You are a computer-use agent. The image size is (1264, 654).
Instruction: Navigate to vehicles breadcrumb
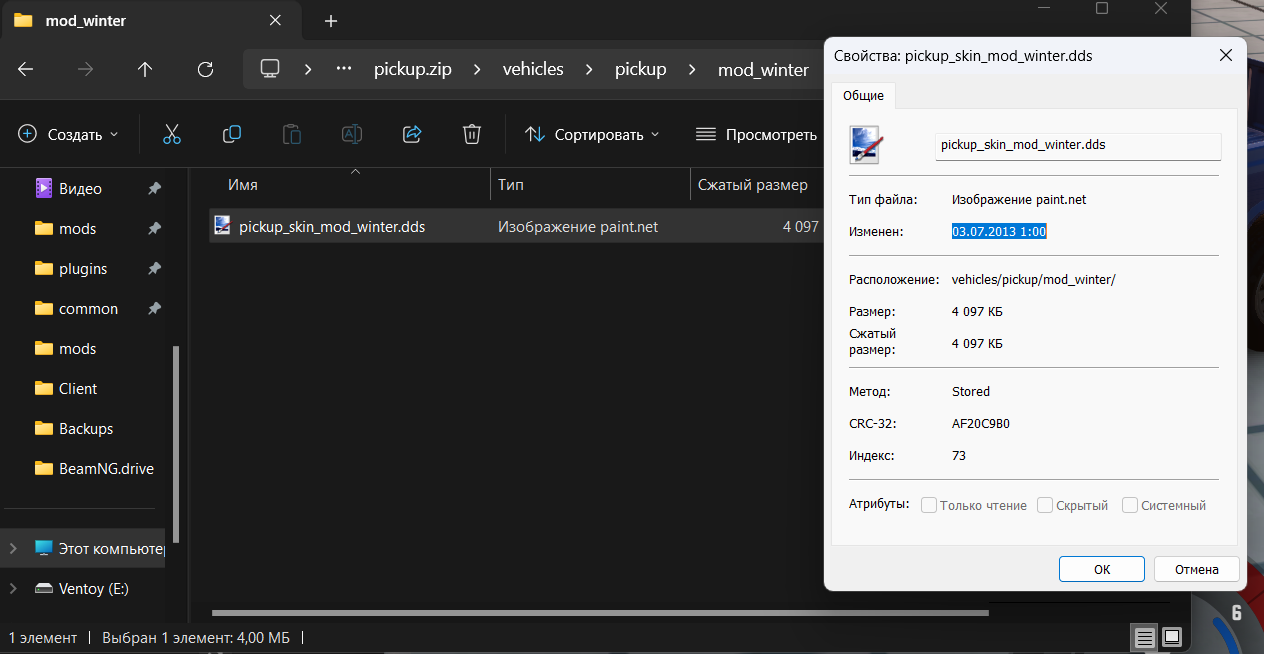(x=533, y=69)
